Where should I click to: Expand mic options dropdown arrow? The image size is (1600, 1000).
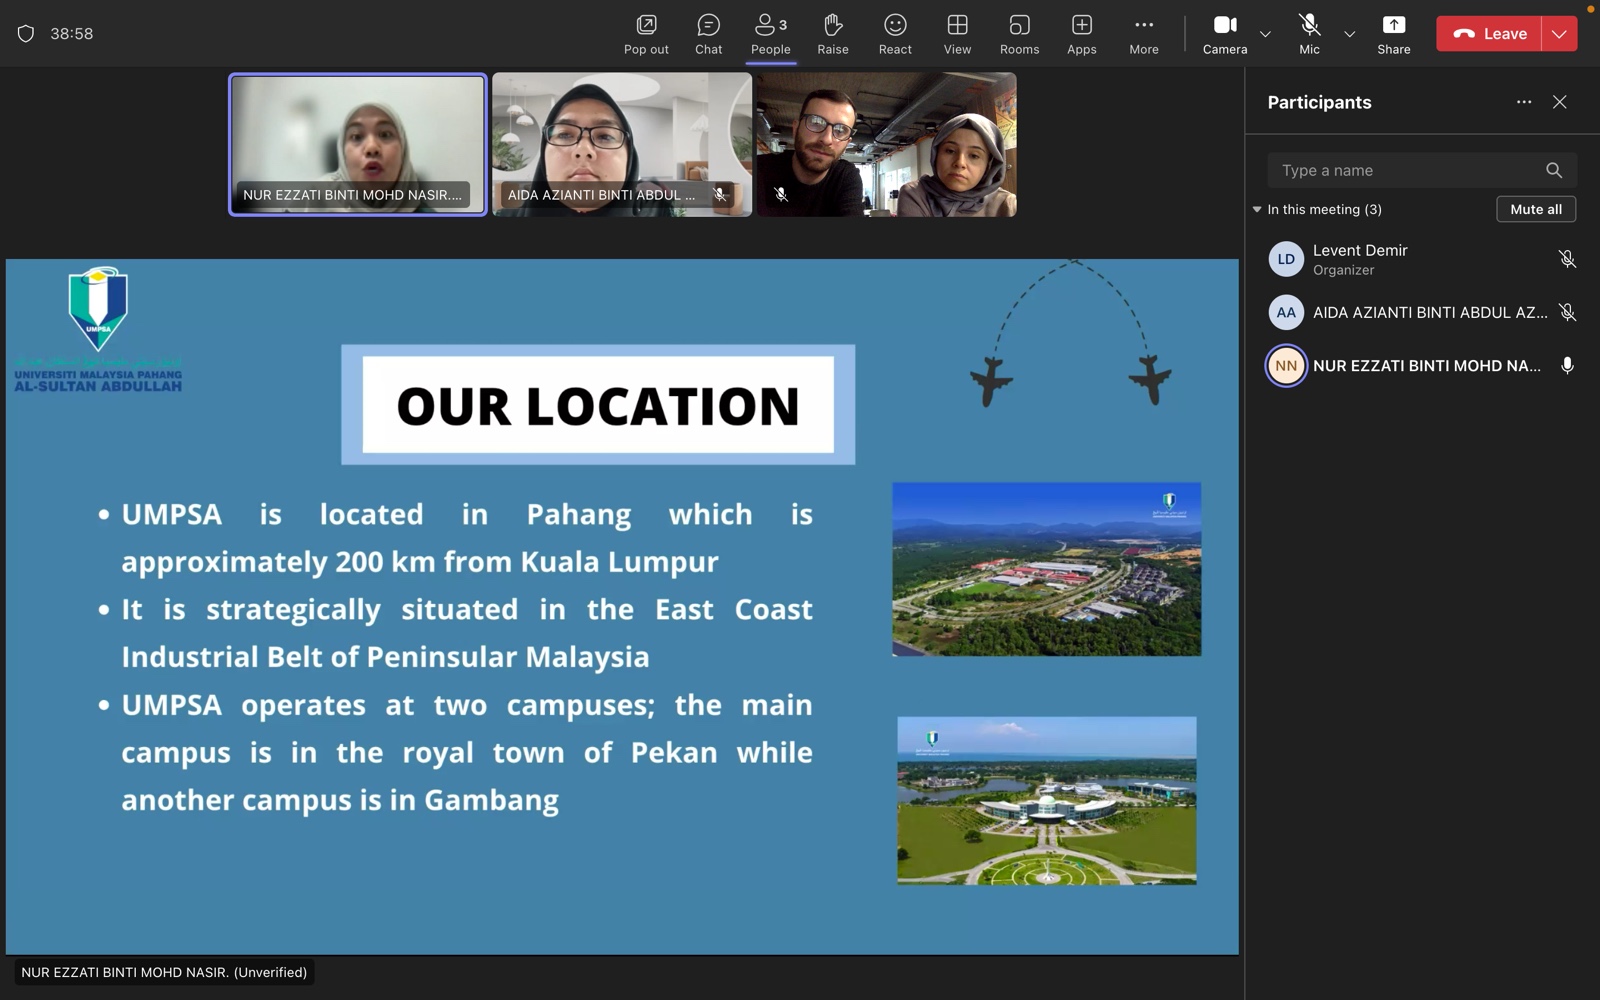coord(1349,34)
